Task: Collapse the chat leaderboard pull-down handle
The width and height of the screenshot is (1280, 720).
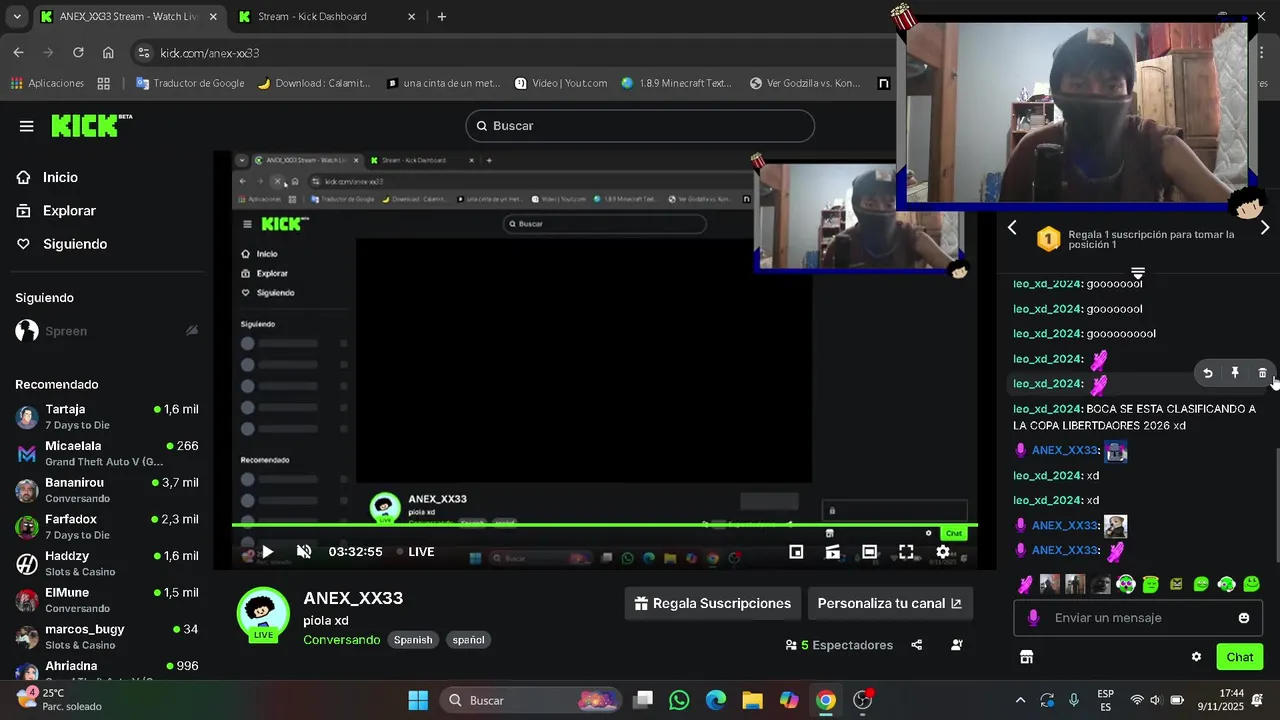Action: (x=1138, y=273)
